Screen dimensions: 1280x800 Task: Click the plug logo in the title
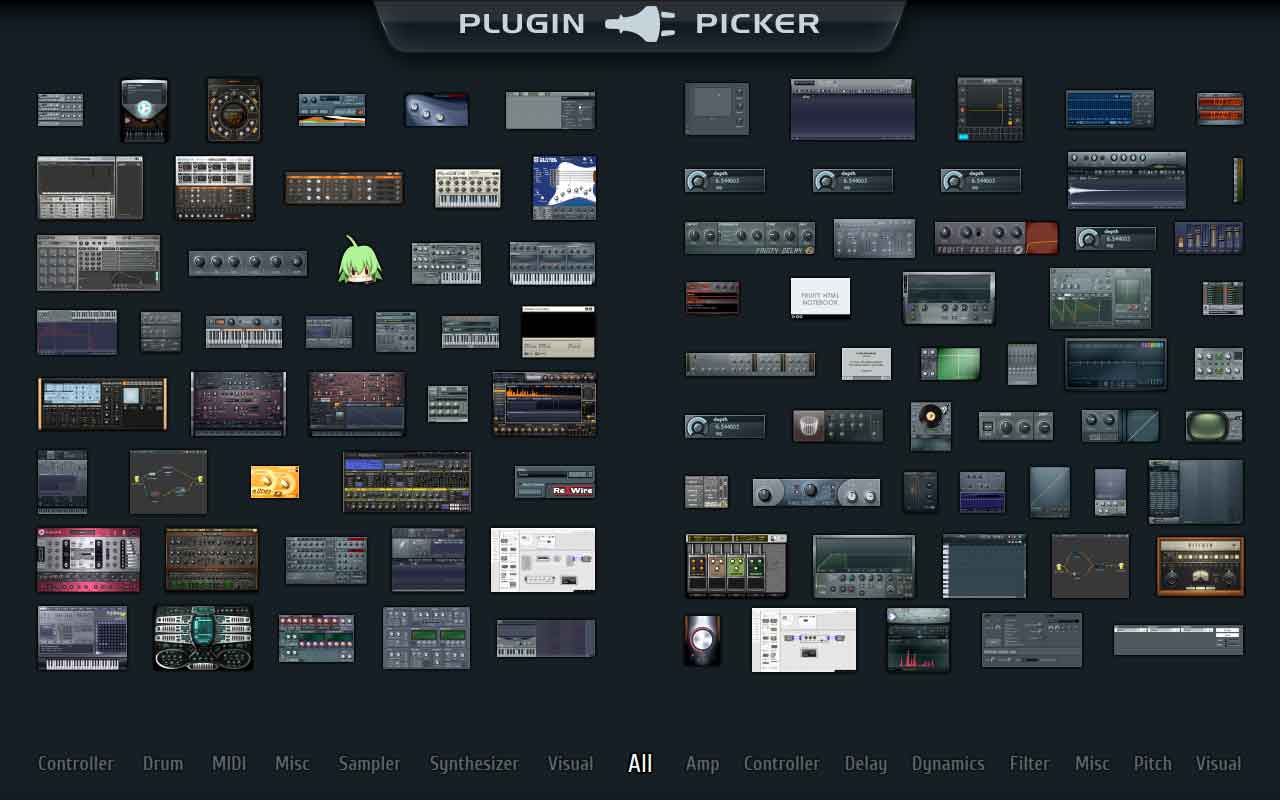coord(640,24)
